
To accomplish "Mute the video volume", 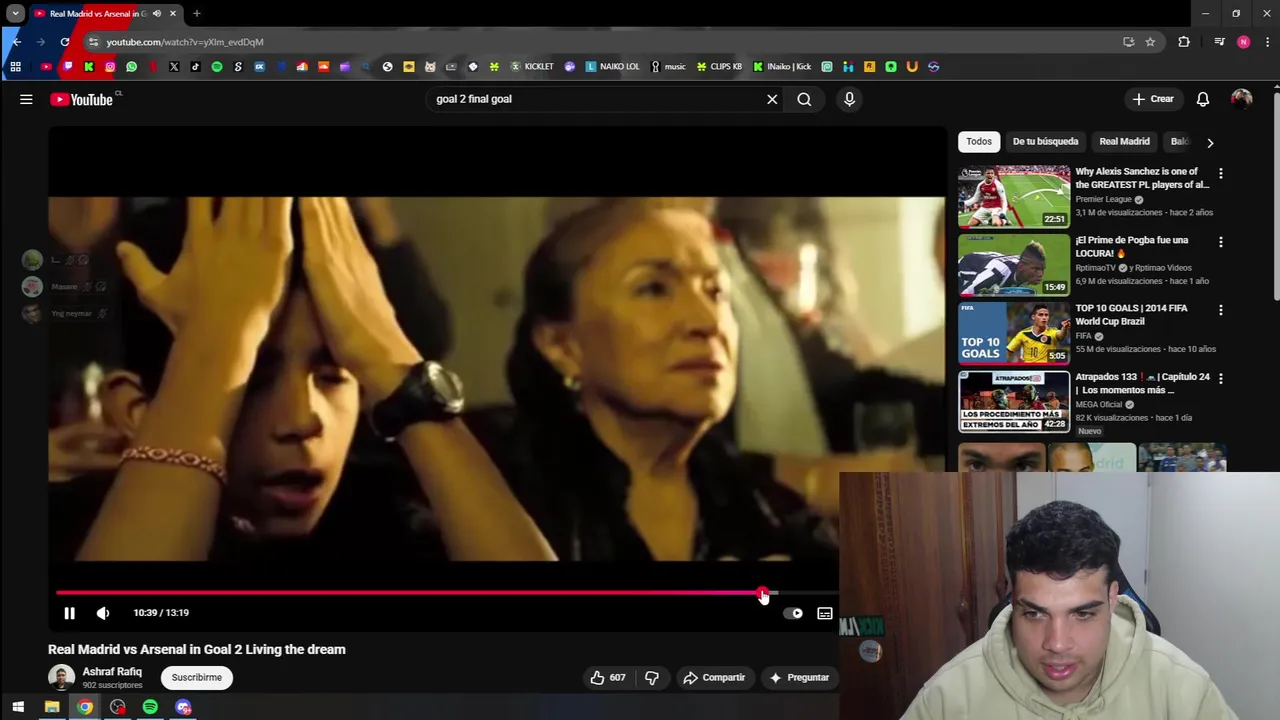I will [x=103, y=613].
